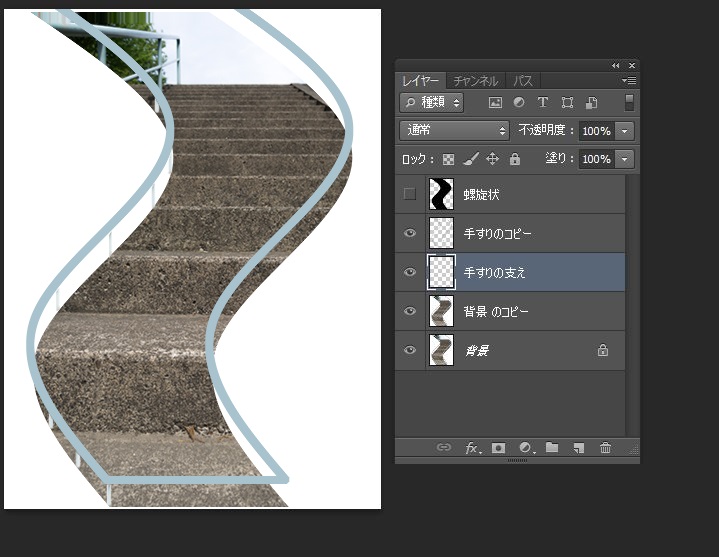This screenshot has width=719, height=557.
Task: Hide the 手すりのコピー layer
Action: (410, 233)
